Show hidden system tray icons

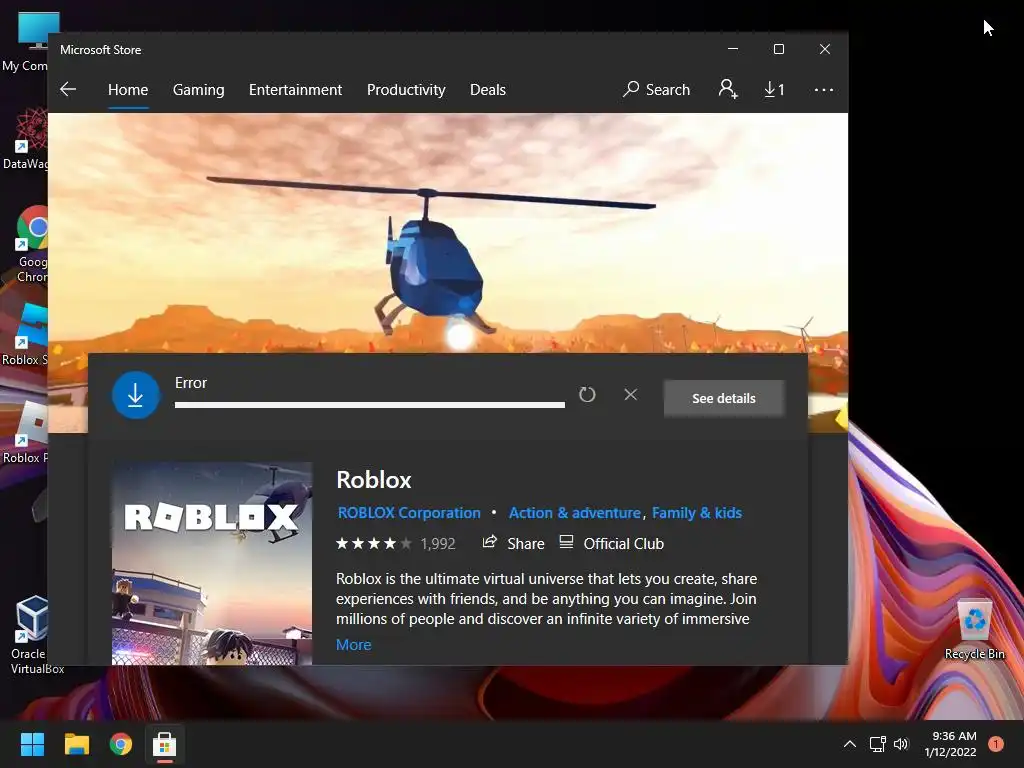tap(850, 744)
